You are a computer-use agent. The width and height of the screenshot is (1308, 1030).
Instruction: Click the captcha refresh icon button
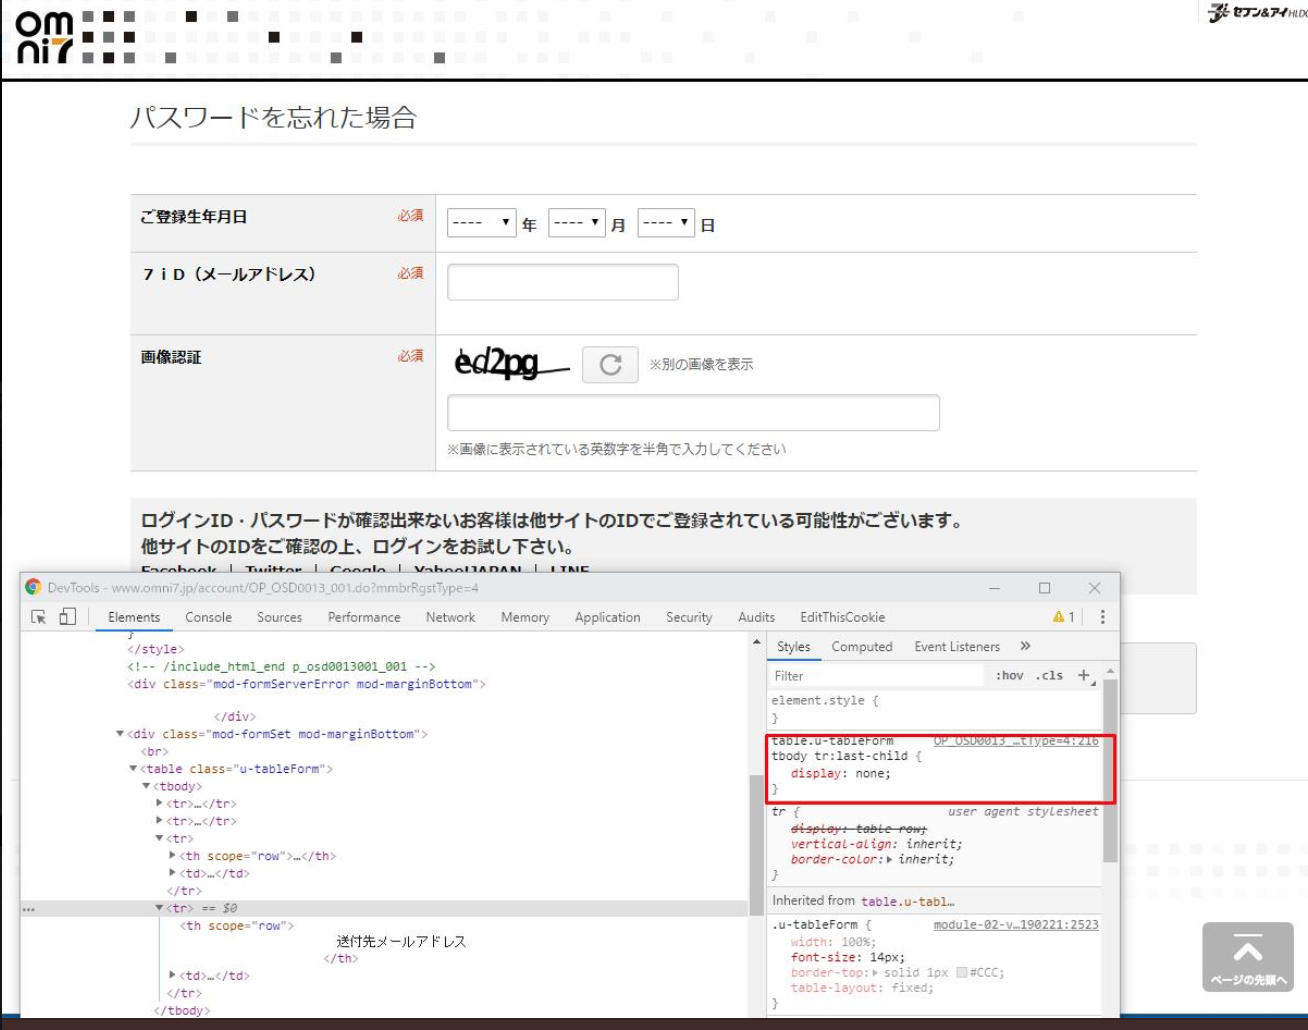(x=610, y=365)
